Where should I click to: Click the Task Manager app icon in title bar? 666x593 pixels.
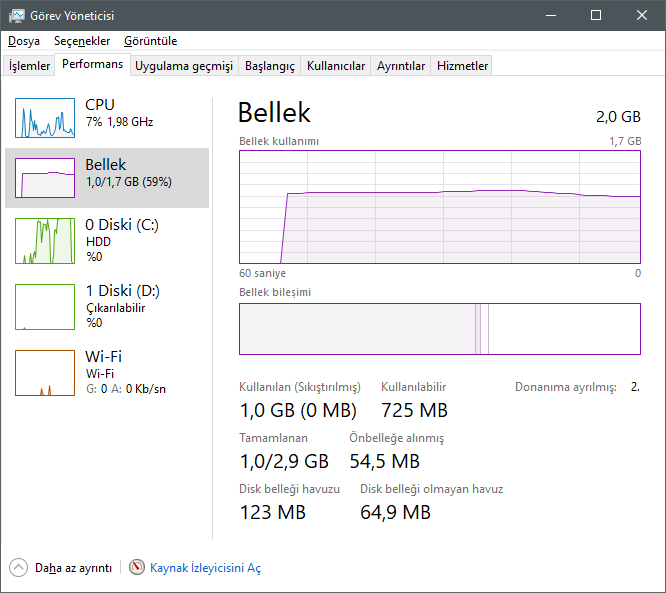tap(17, 15)
